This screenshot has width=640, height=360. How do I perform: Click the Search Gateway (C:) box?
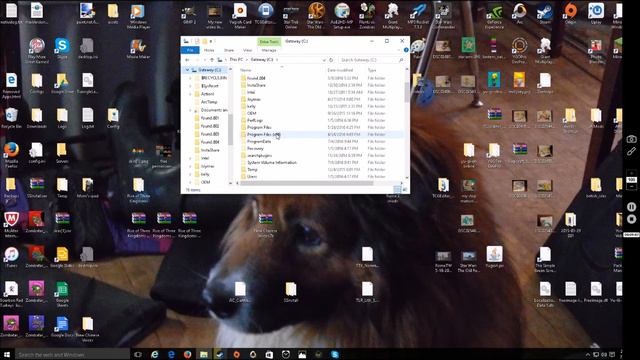(x=371, y=60)
